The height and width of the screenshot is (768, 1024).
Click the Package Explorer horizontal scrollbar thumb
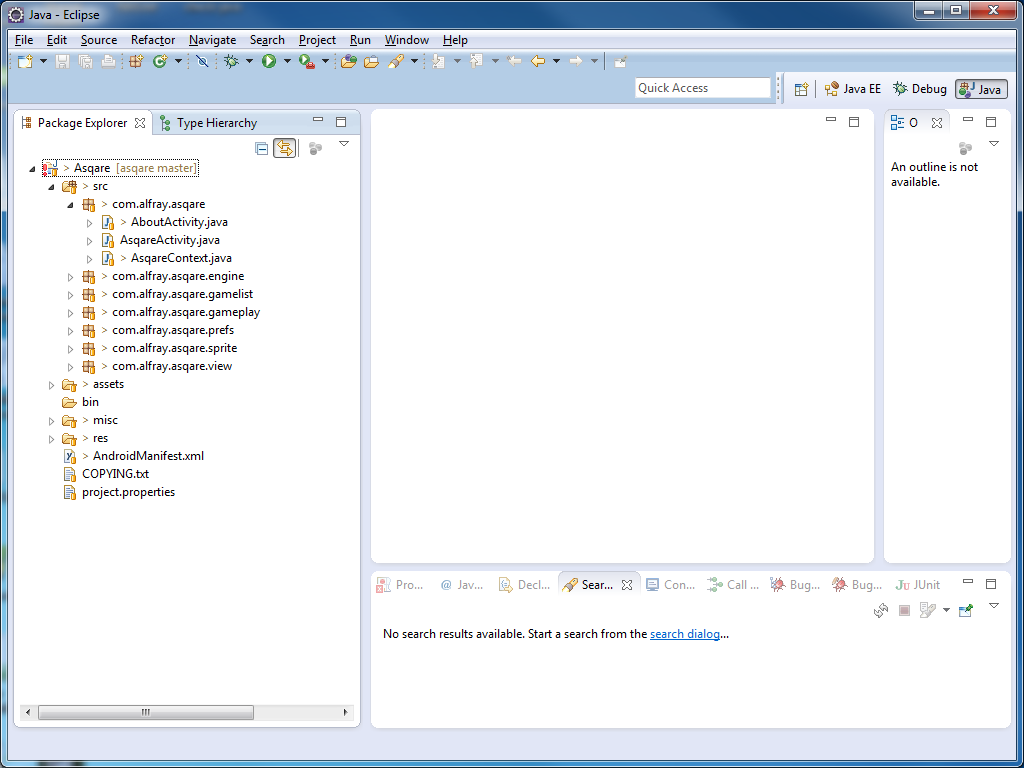pyautogui.click(x=146, y=712)
